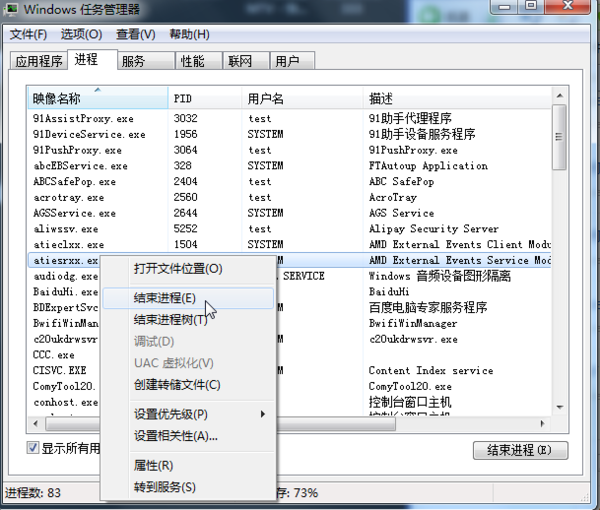
Task: Click PID value 3032
Action: pyautogui.click(x=186, y=118)
